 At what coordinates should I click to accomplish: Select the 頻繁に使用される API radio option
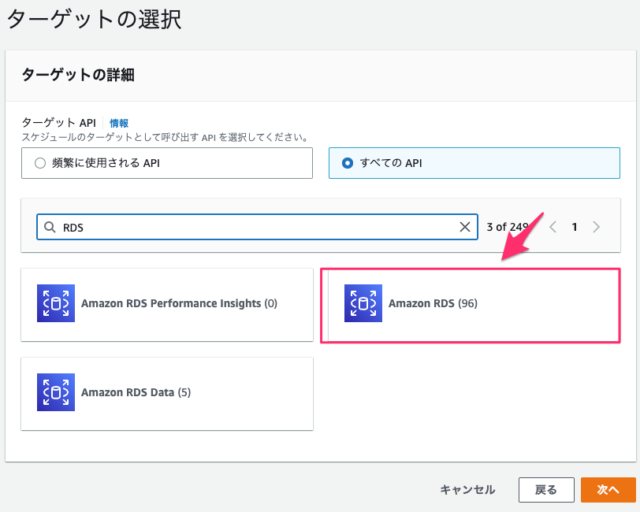coord(40,163)
